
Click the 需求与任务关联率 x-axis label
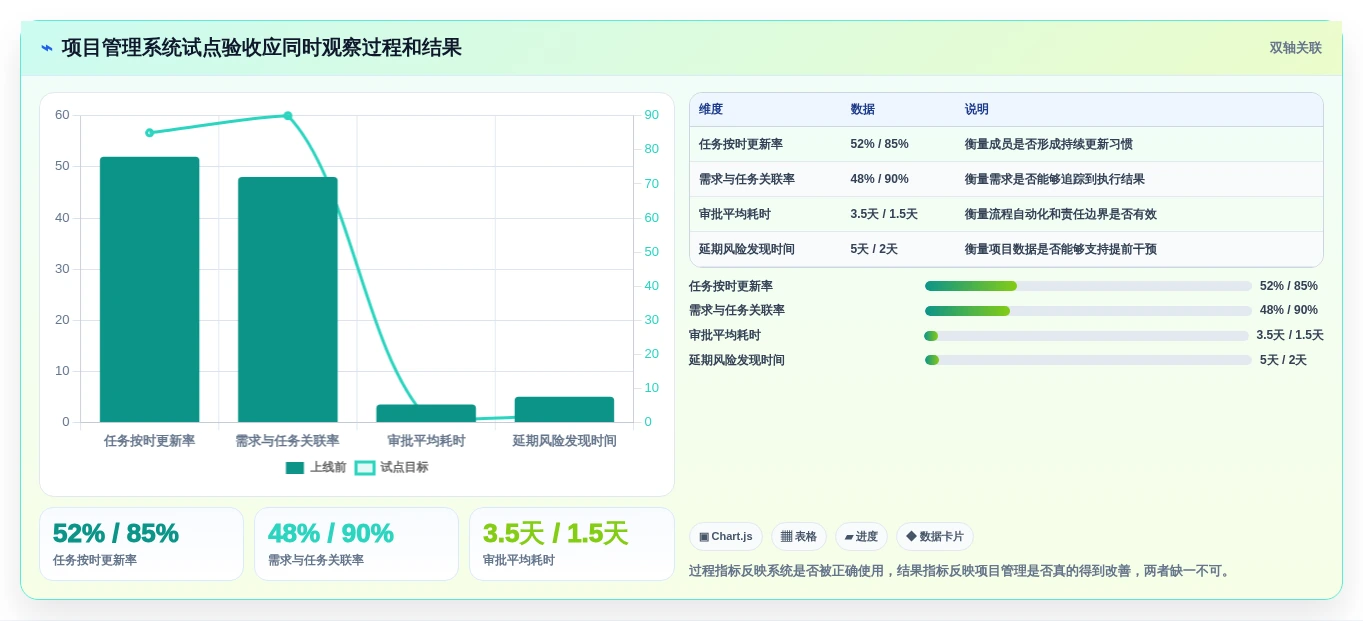pyautogui.click(x=288, y=441)
